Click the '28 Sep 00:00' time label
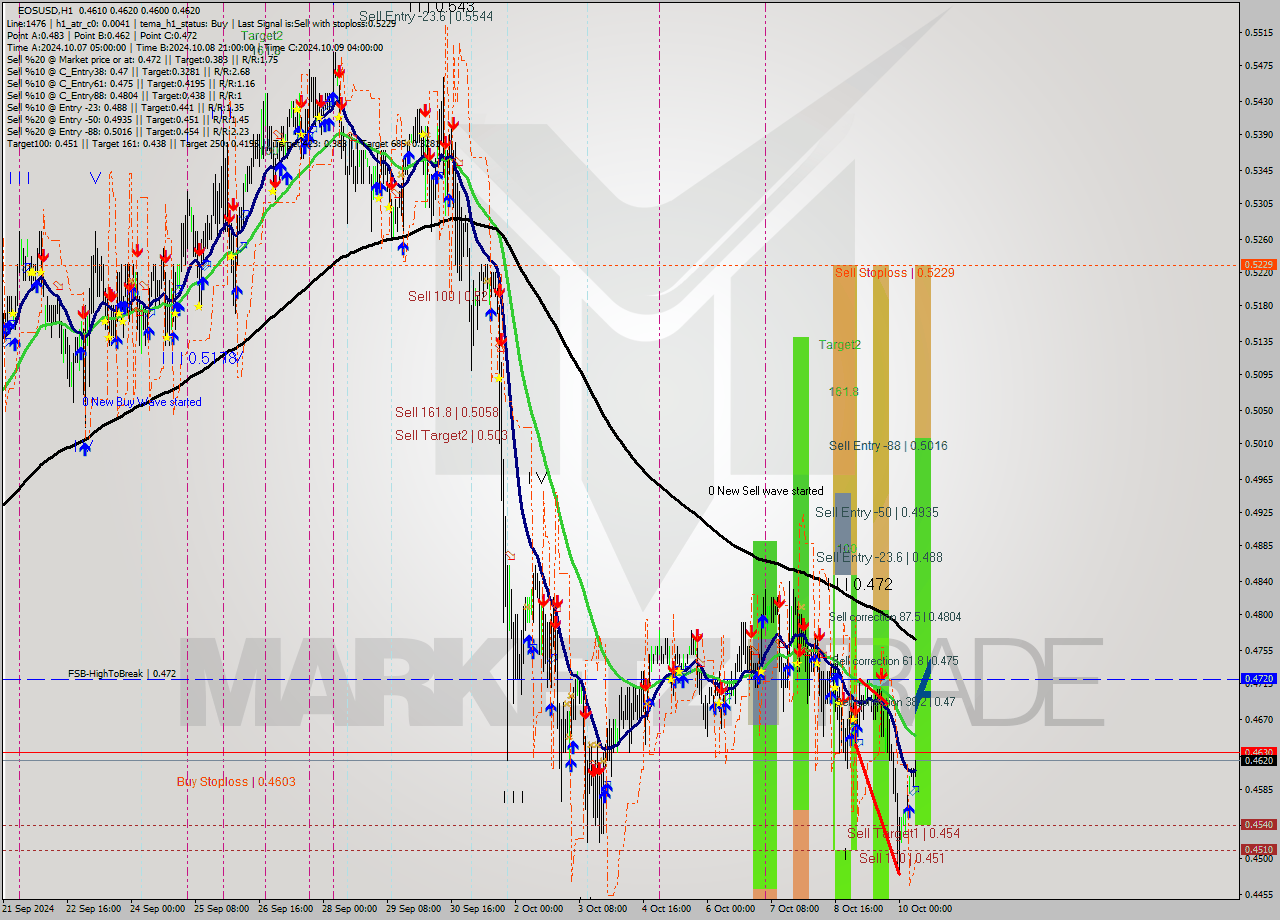Image resolution: width=1280 pixels, height=920 pixels. pos(350,909)
